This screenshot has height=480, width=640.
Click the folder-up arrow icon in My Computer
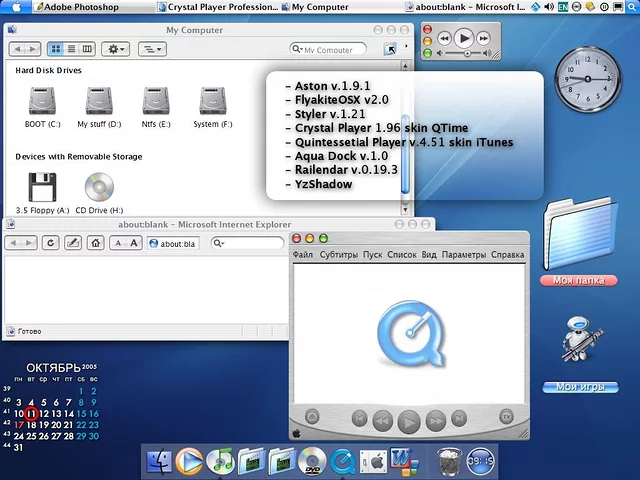(390, 49)
